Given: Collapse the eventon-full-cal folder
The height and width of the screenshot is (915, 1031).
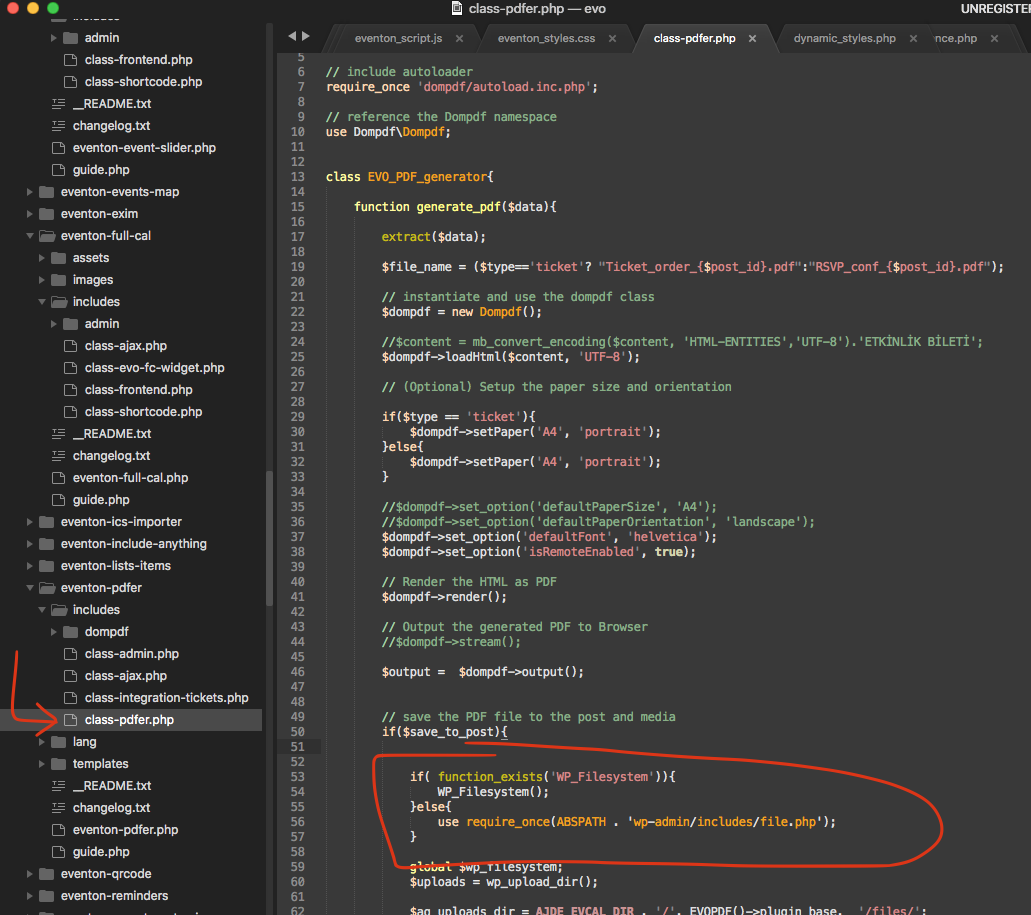Looking at the screenshot, I should click(30, 236).
